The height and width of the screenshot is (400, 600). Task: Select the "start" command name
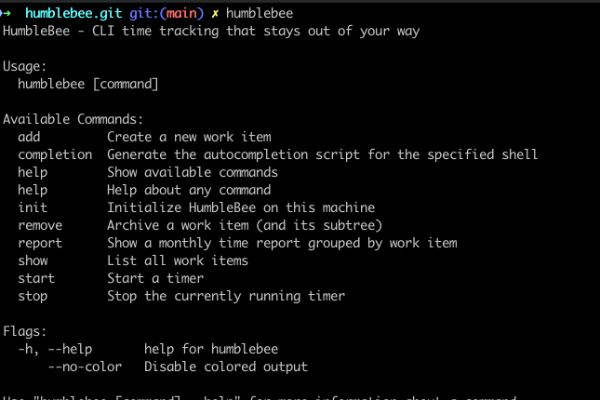[x=36, y=278]
